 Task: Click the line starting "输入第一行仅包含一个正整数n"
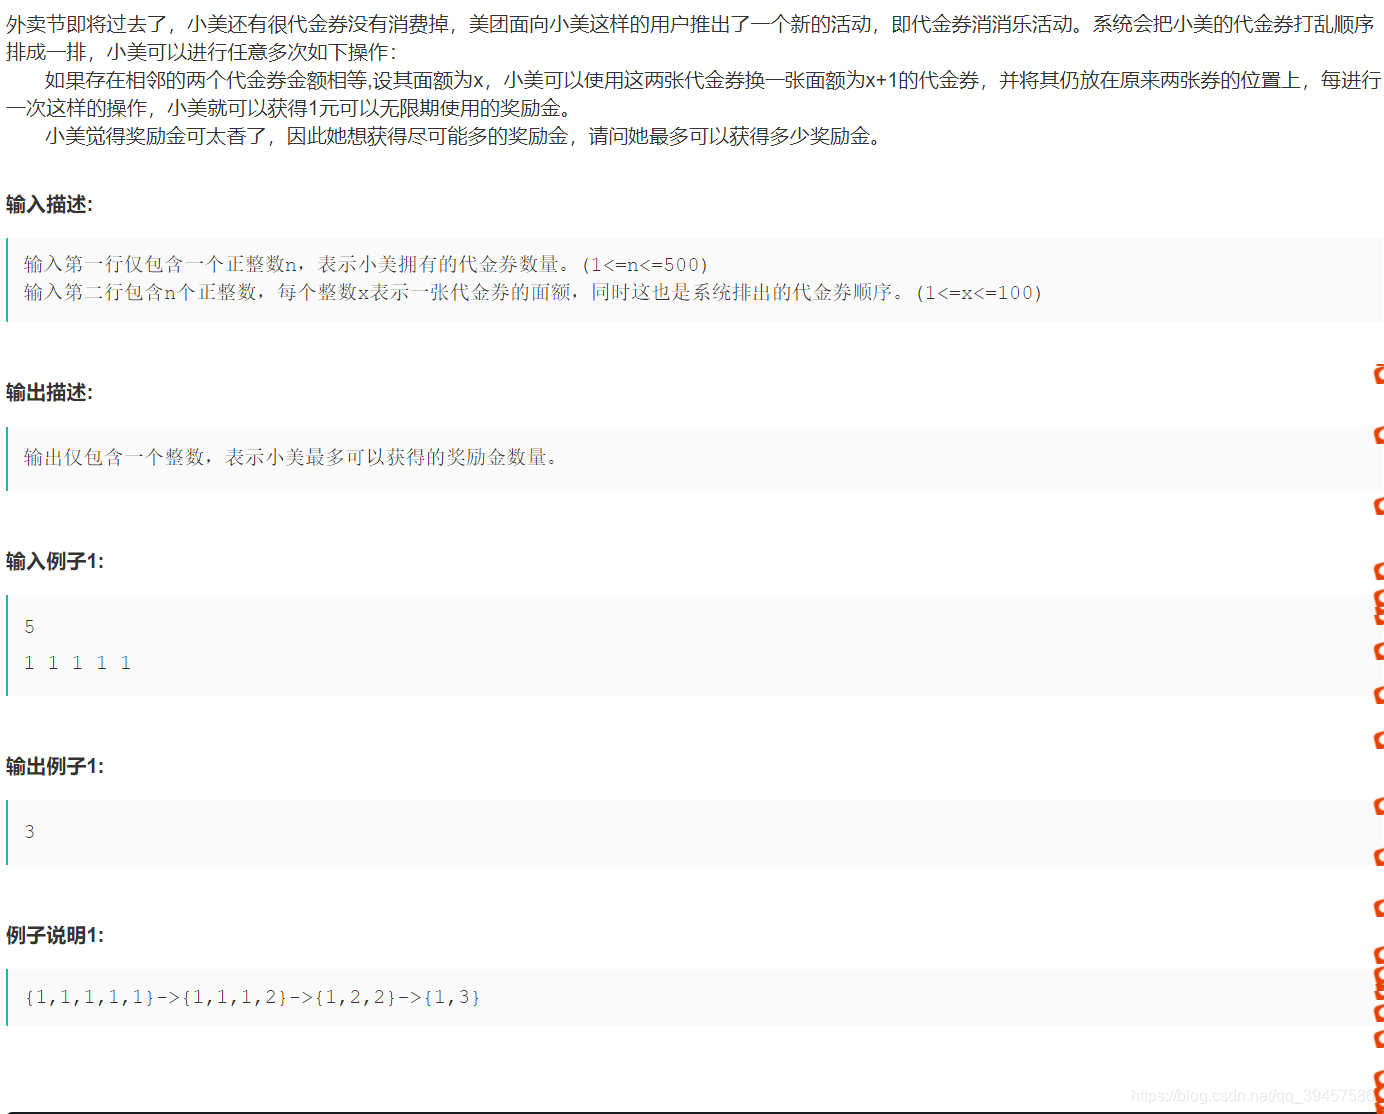[366, 264]
